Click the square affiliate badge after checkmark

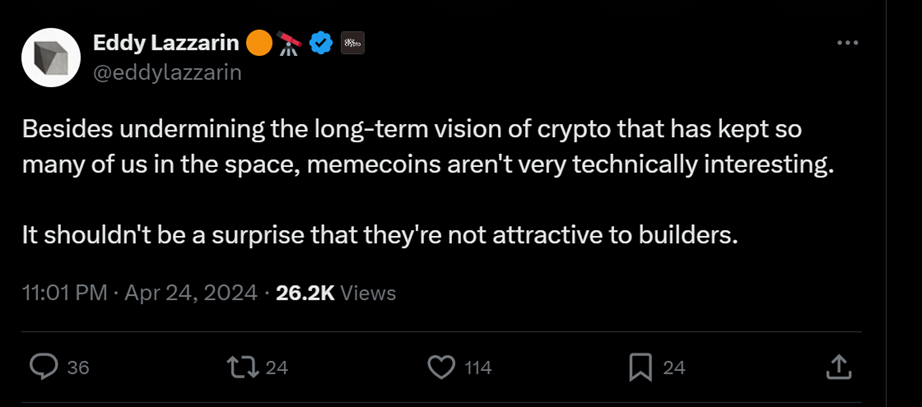point(352,43)
